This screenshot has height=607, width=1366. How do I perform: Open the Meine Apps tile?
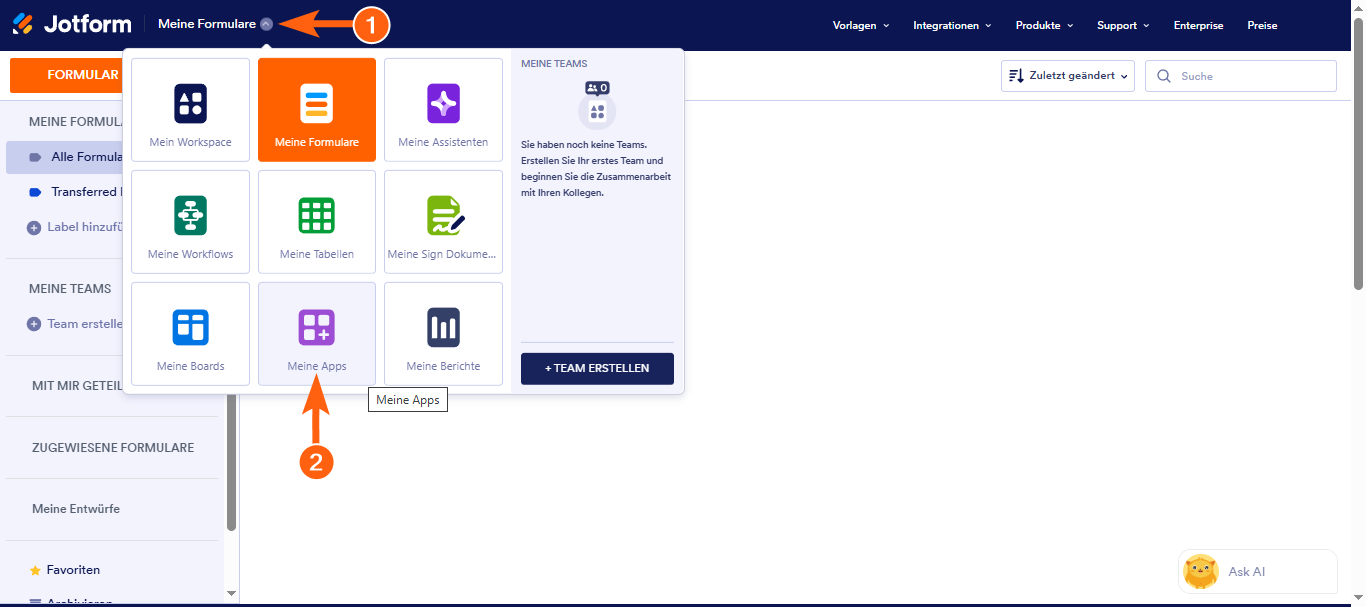pyautogui.click(x=317, y=334)
